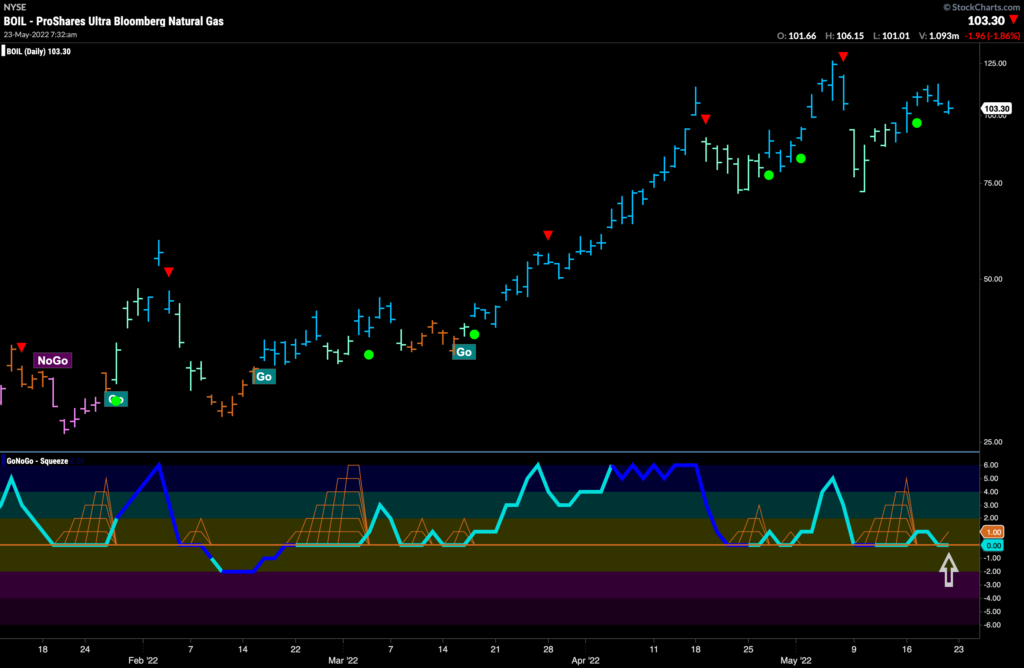Click the "Mar '22" date axis label

click(x=343, y=660)
